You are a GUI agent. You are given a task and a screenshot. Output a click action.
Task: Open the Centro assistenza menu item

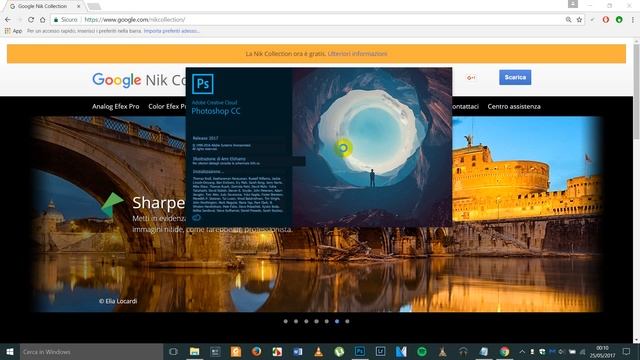coord(514,107)
